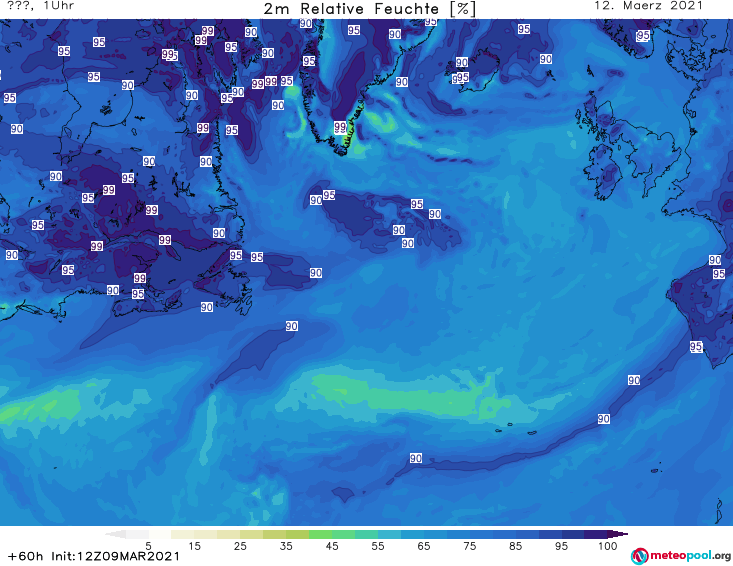Viewport: 733px width, 566px height.
Task: Click the meteopool.org logo icon
Action: pos(639,556)
